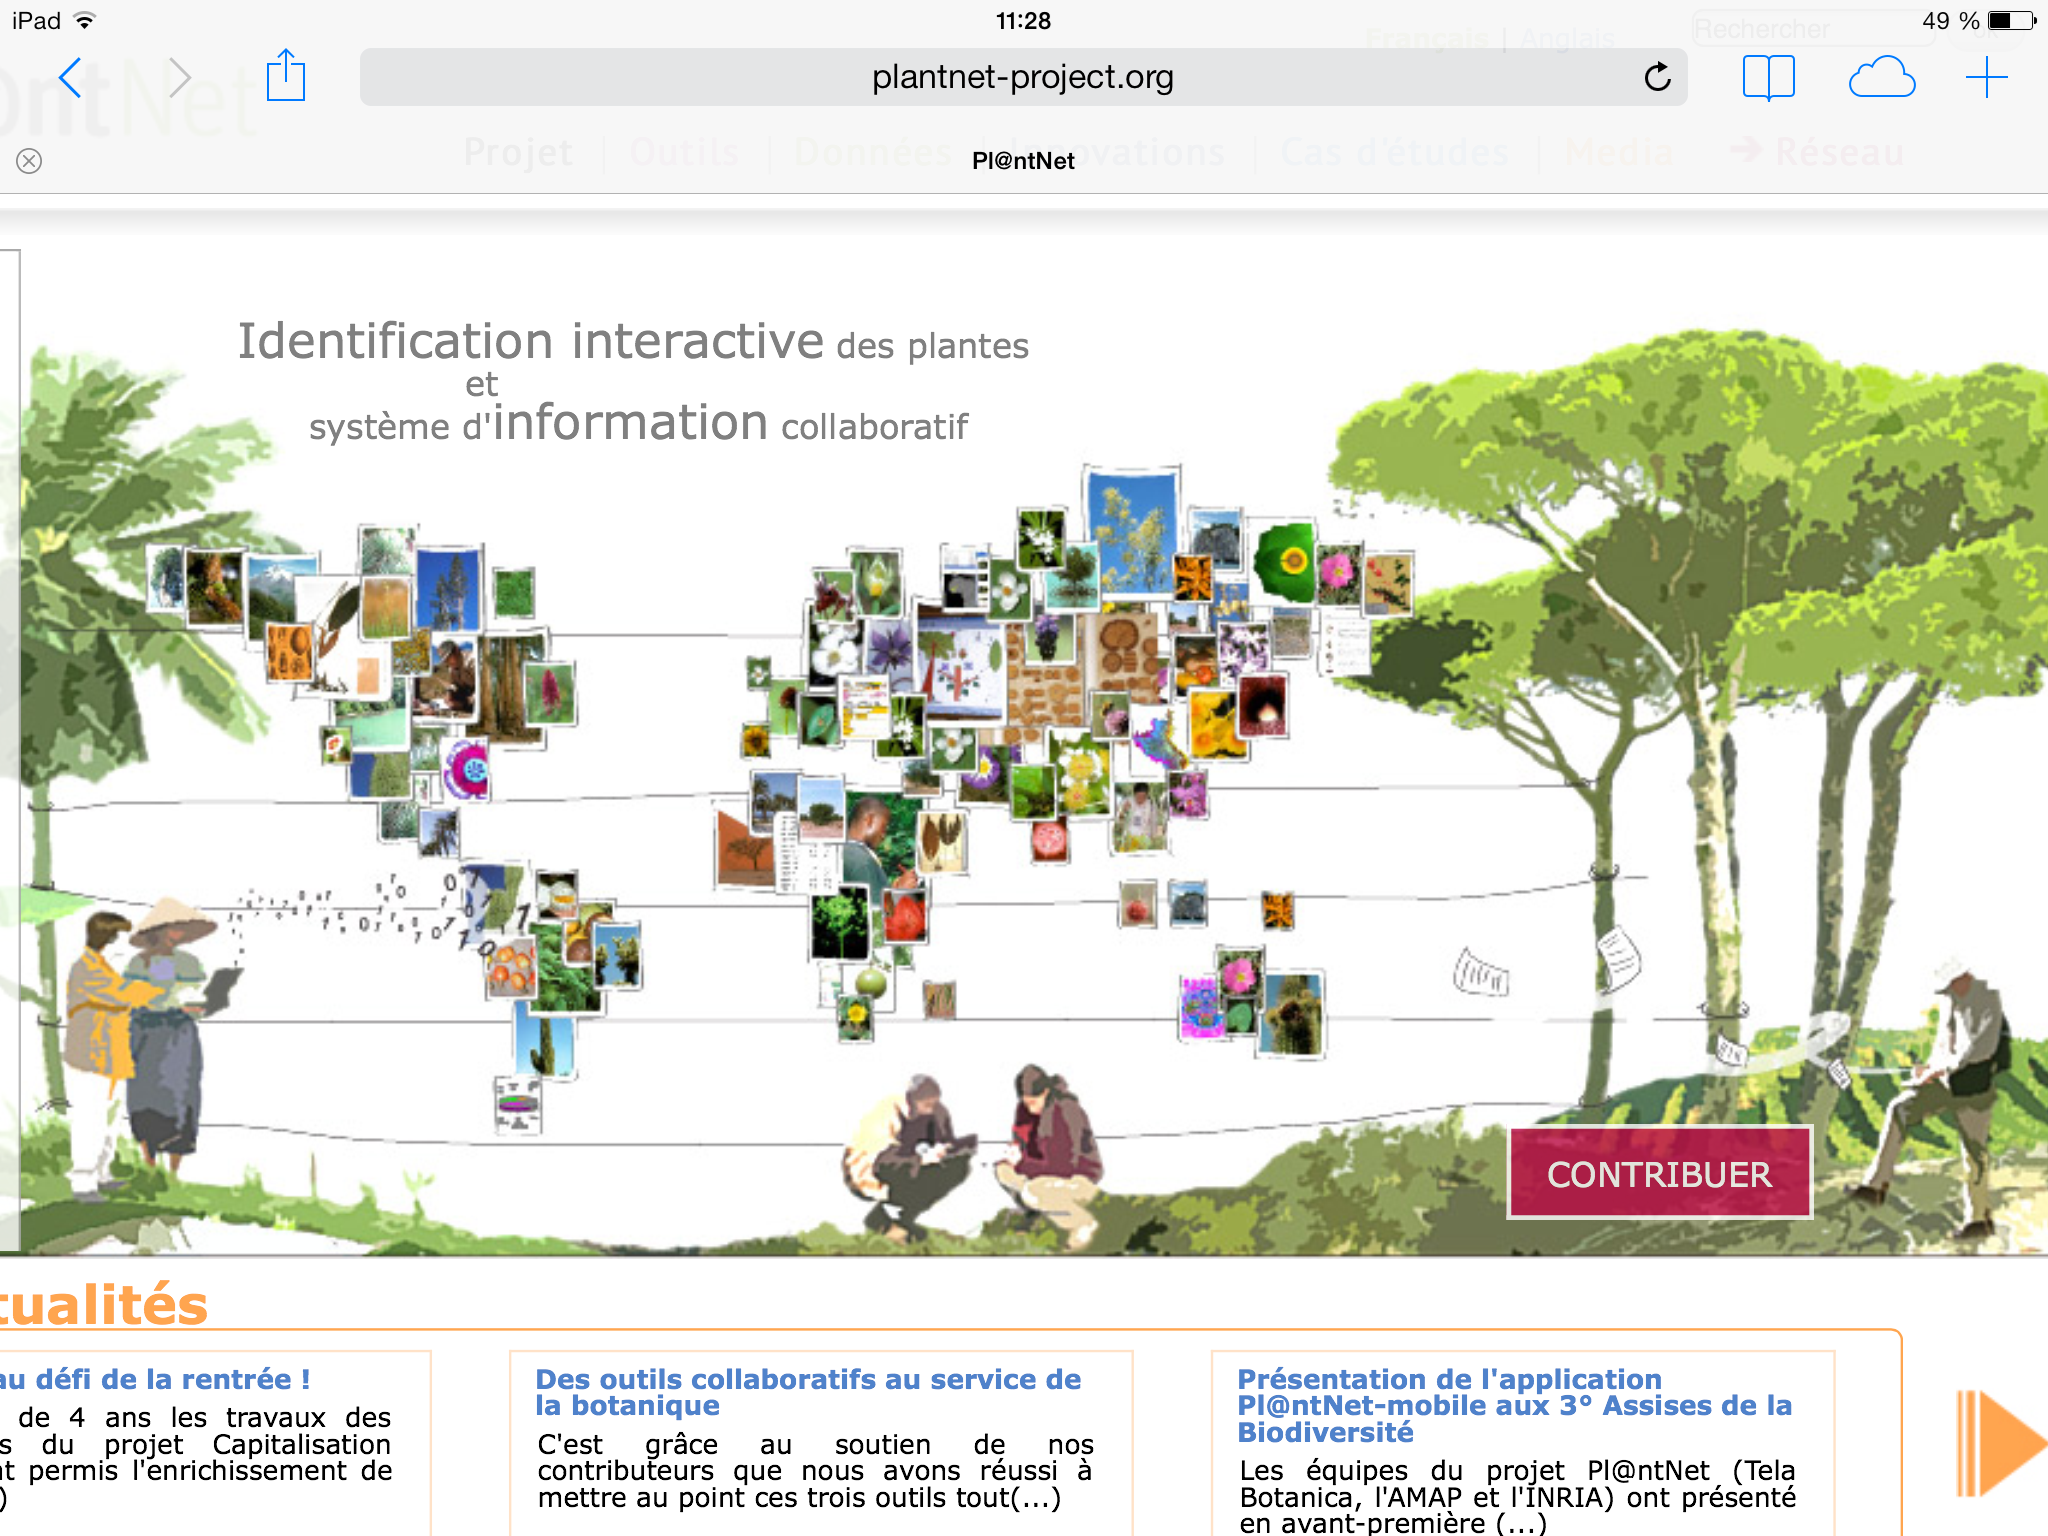The image size is (2048, 1536).
Task: Close the Pl@ntNet tab
Action: click(30, 161)
